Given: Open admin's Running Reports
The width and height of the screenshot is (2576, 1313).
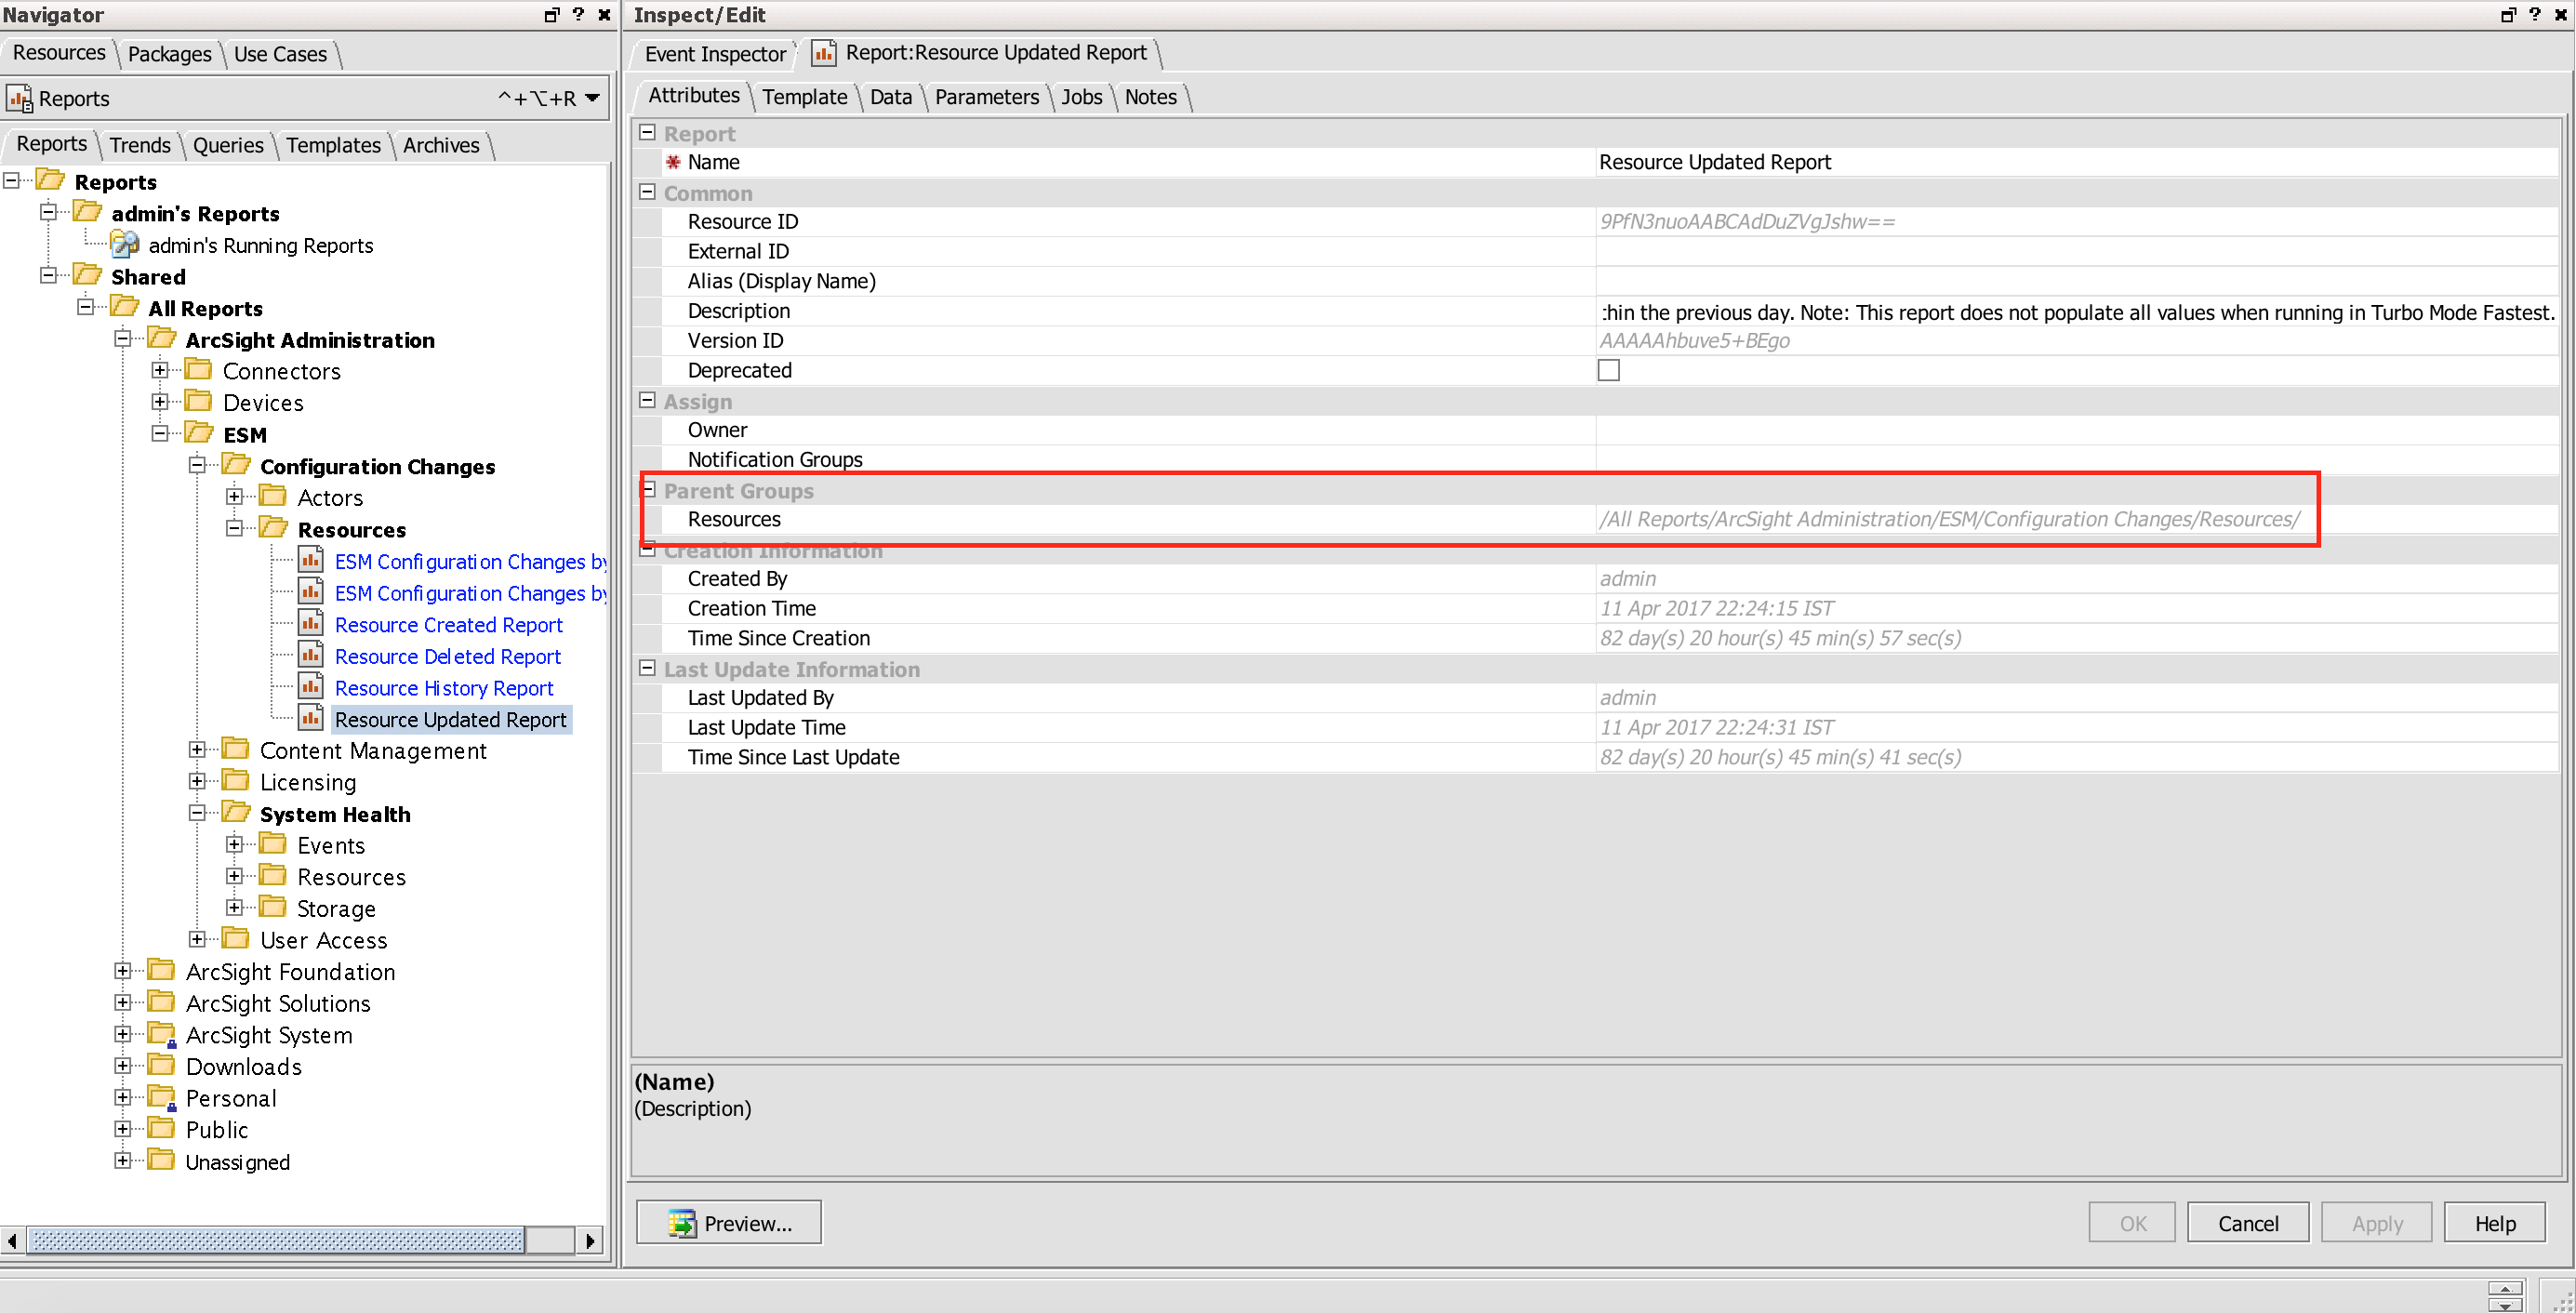Looking at the screenshot, I should [260, 245].
